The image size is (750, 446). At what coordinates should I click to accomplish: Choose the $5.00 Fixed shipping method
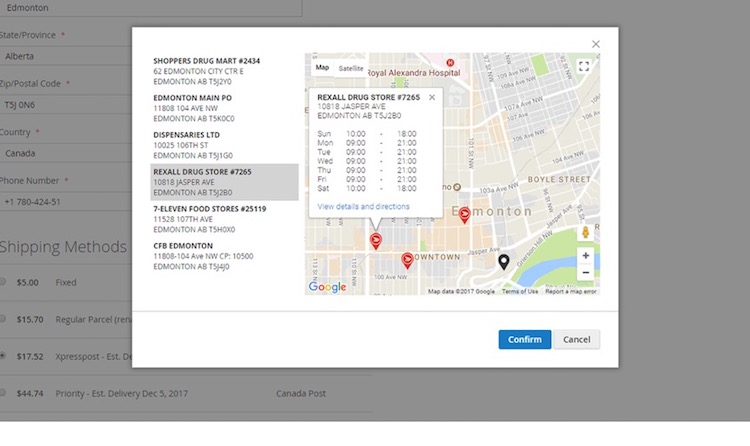pyautogui.click(x=3, y=282)
